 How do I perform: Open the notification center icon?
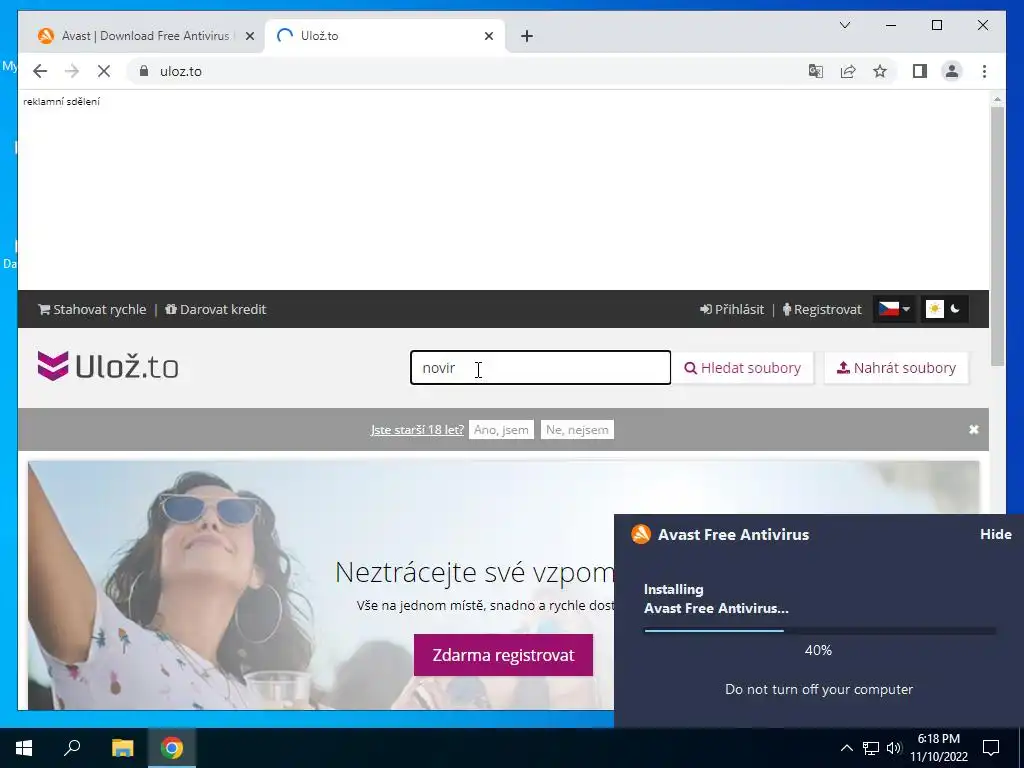[x=991, y=748]
